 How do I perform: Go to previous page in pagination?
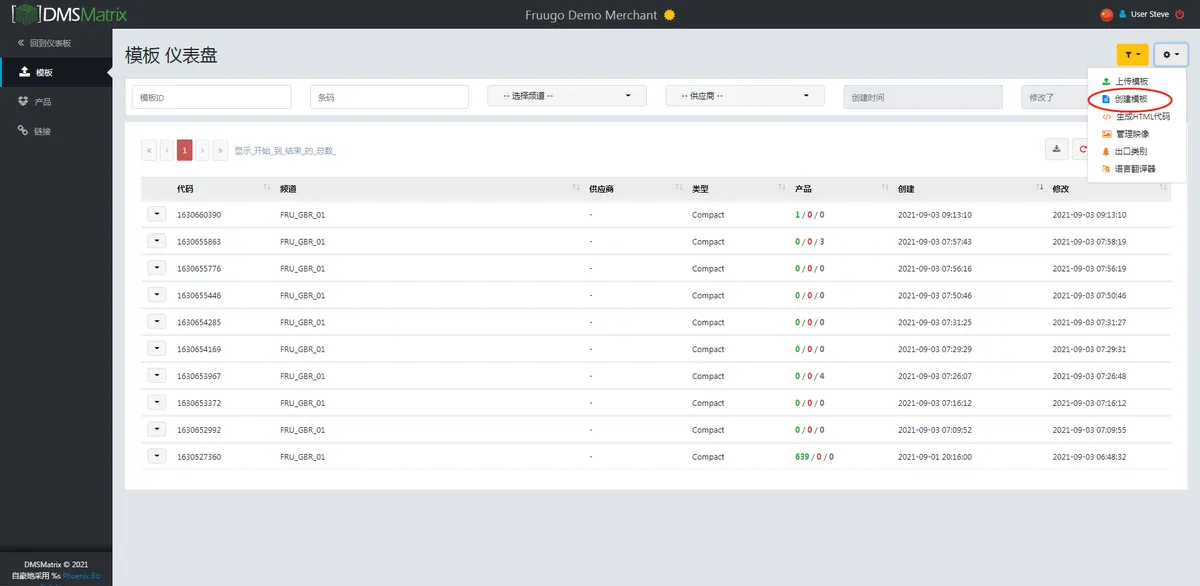point(167,150)
